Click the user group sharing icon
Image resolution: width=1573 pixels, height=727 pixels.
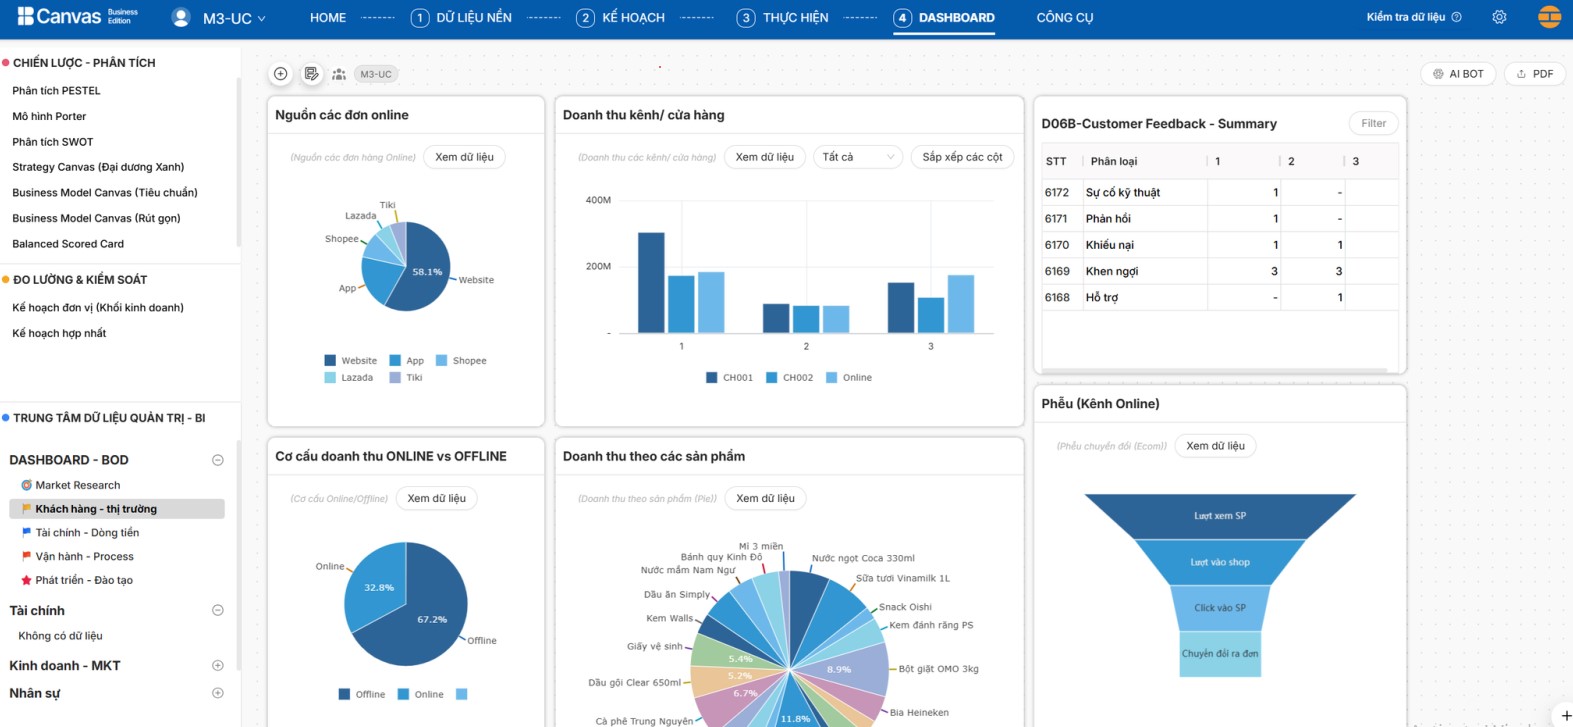point(339,74)
